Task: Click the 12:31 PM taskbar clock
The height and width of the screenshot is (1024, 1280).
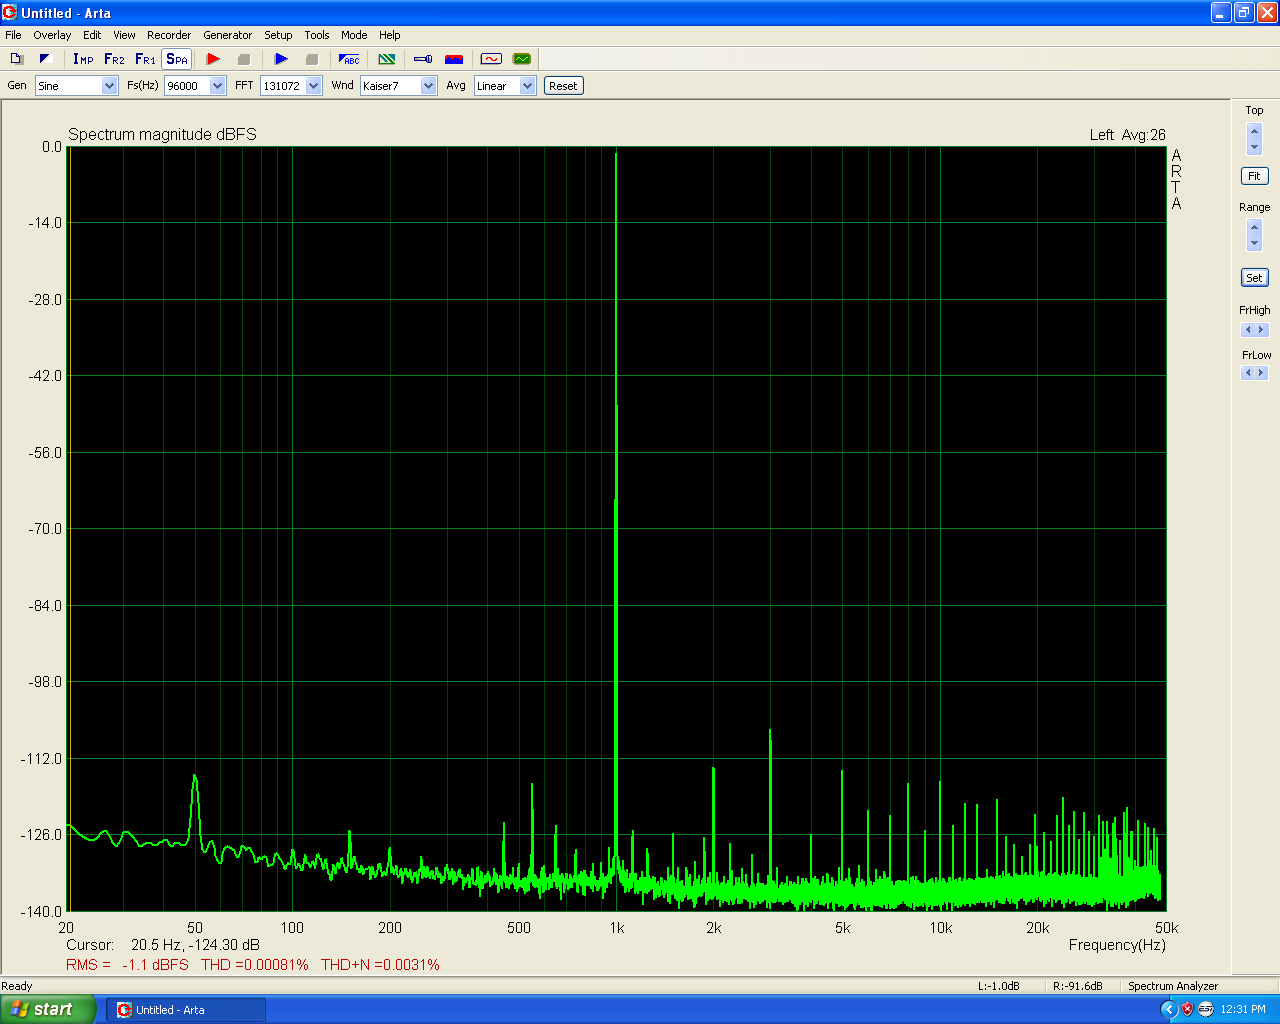Action: pos(1243,1010)
